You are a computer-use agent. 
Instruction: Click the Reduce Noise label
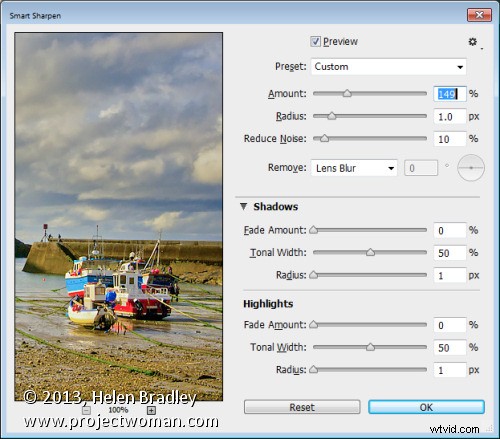click(275, 139)
